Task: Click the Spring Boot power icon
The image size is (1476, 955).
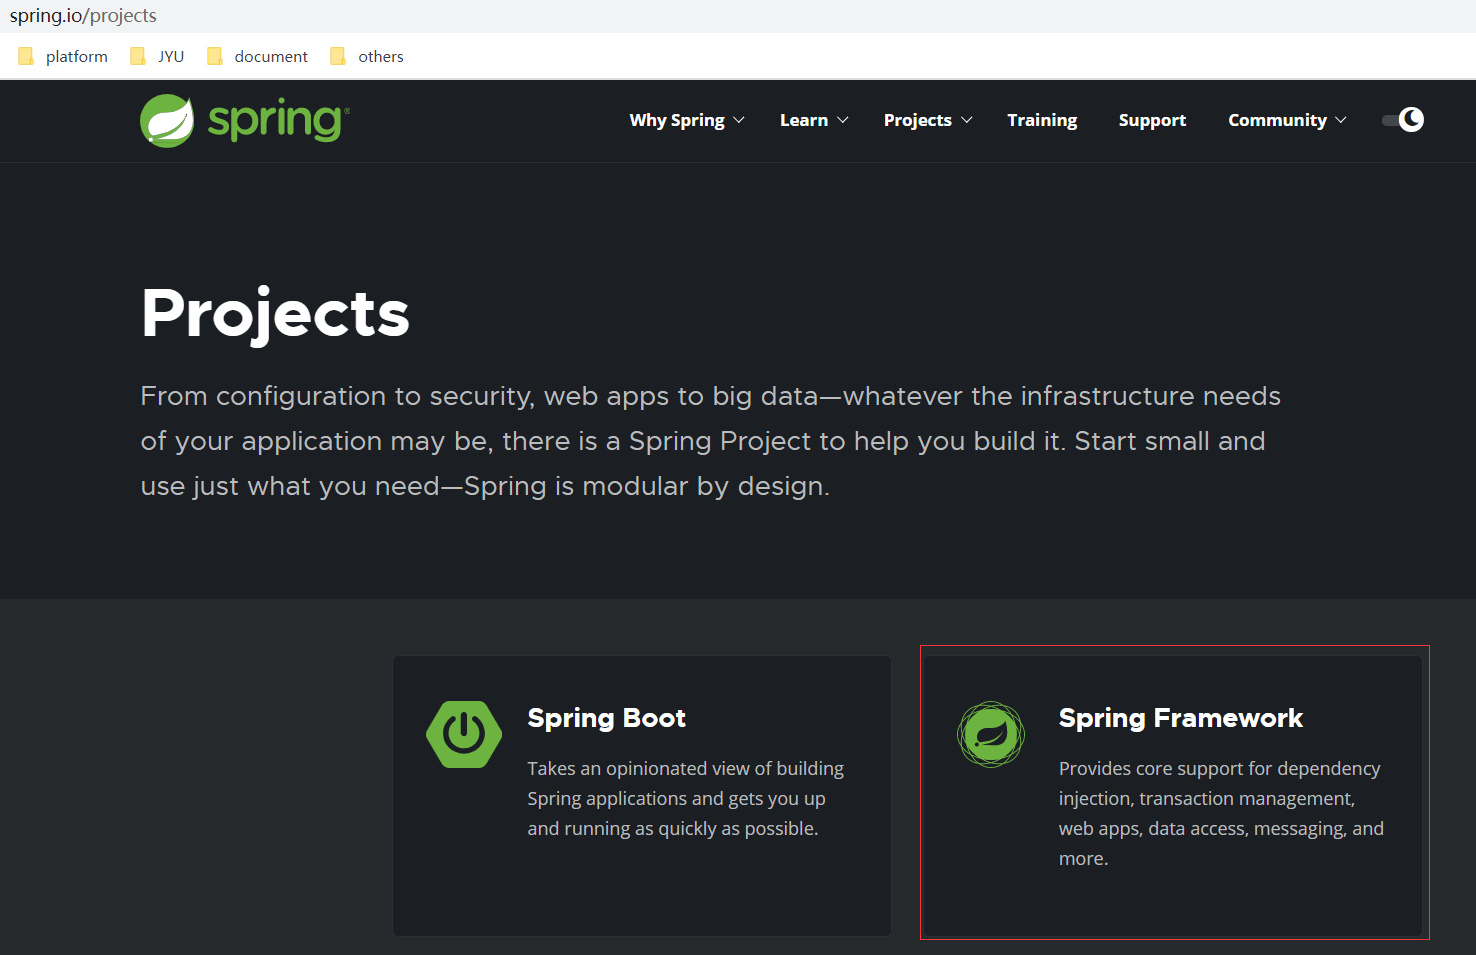Action: (464, 734)
